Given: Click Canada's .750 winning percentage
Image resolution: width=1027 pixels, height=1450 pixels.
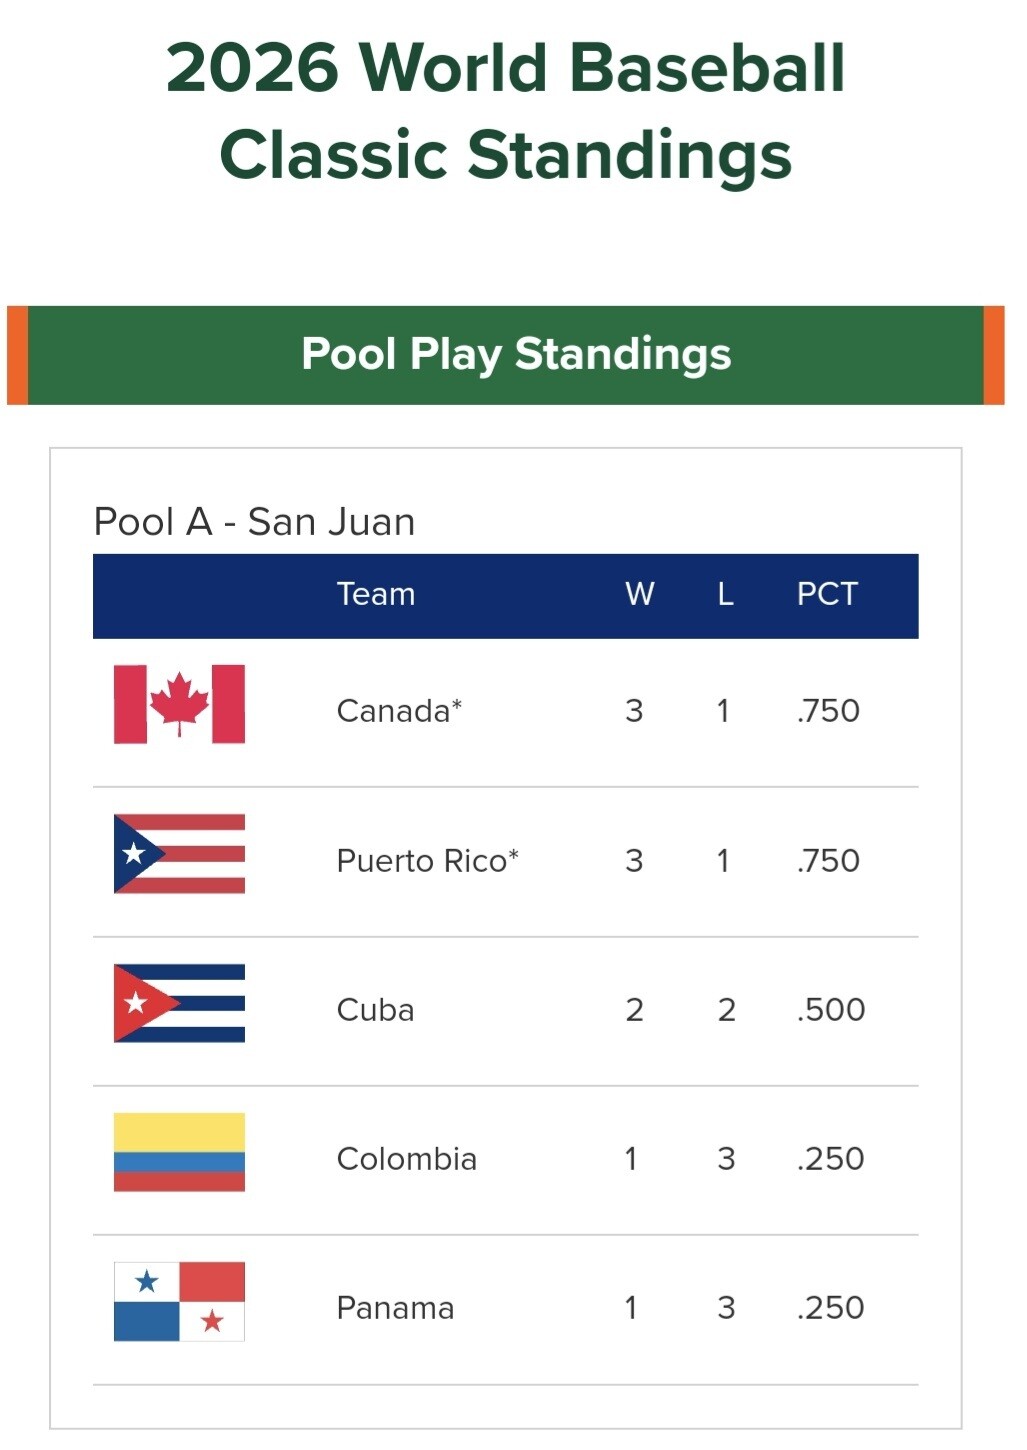Looking at the screenshot, I should point(828,711).
